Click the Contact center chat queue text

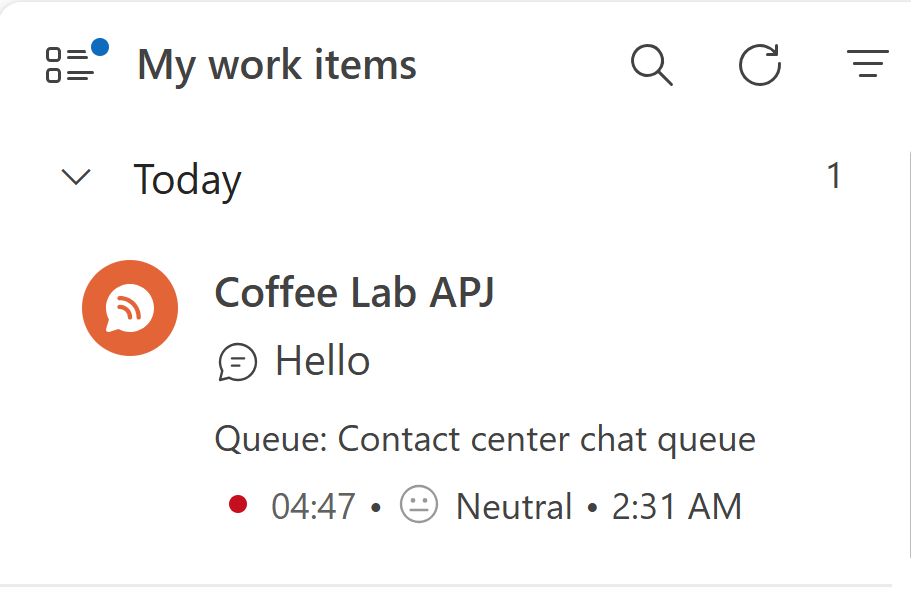click(485, 438)
